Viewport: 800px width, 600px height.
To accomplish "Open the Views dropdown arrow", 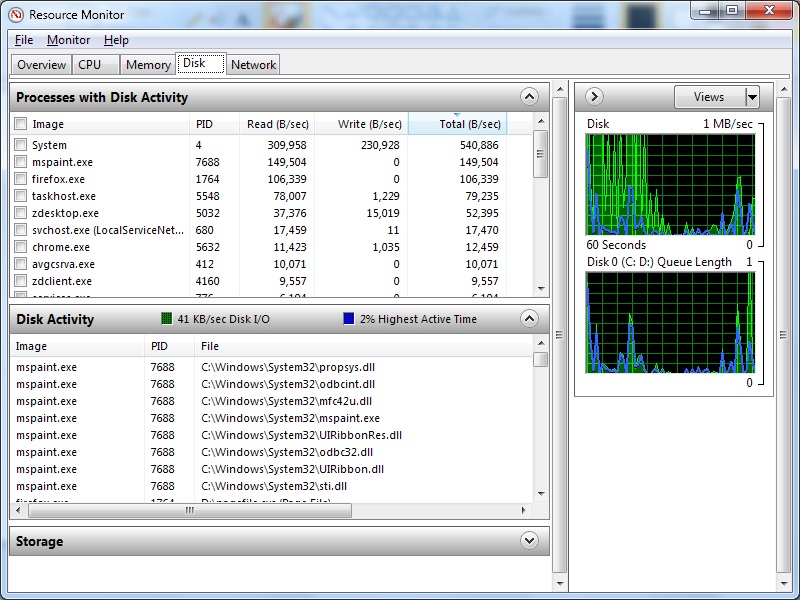I will [x=752, y=96].
